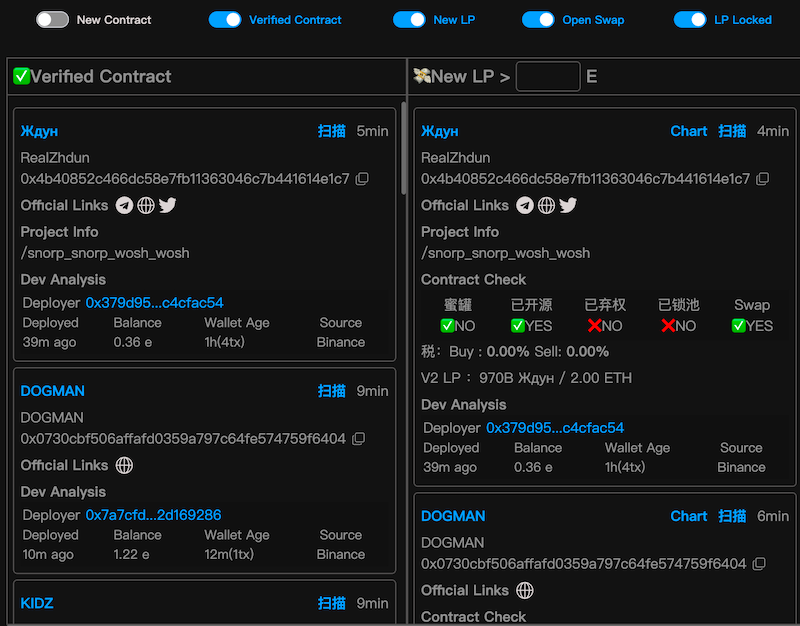Copy DOGMAN address in Verified Contract column
This screenshot has height=626, width=800.
(x=359, y=439)
